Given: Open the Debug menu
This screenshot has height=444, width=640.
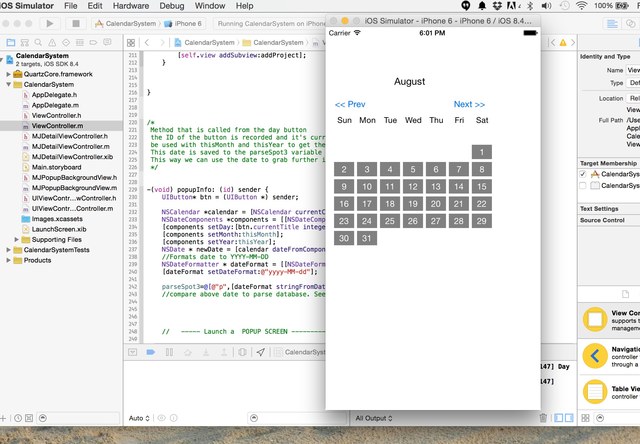Looking at the screenshot, I should (172, 6).
